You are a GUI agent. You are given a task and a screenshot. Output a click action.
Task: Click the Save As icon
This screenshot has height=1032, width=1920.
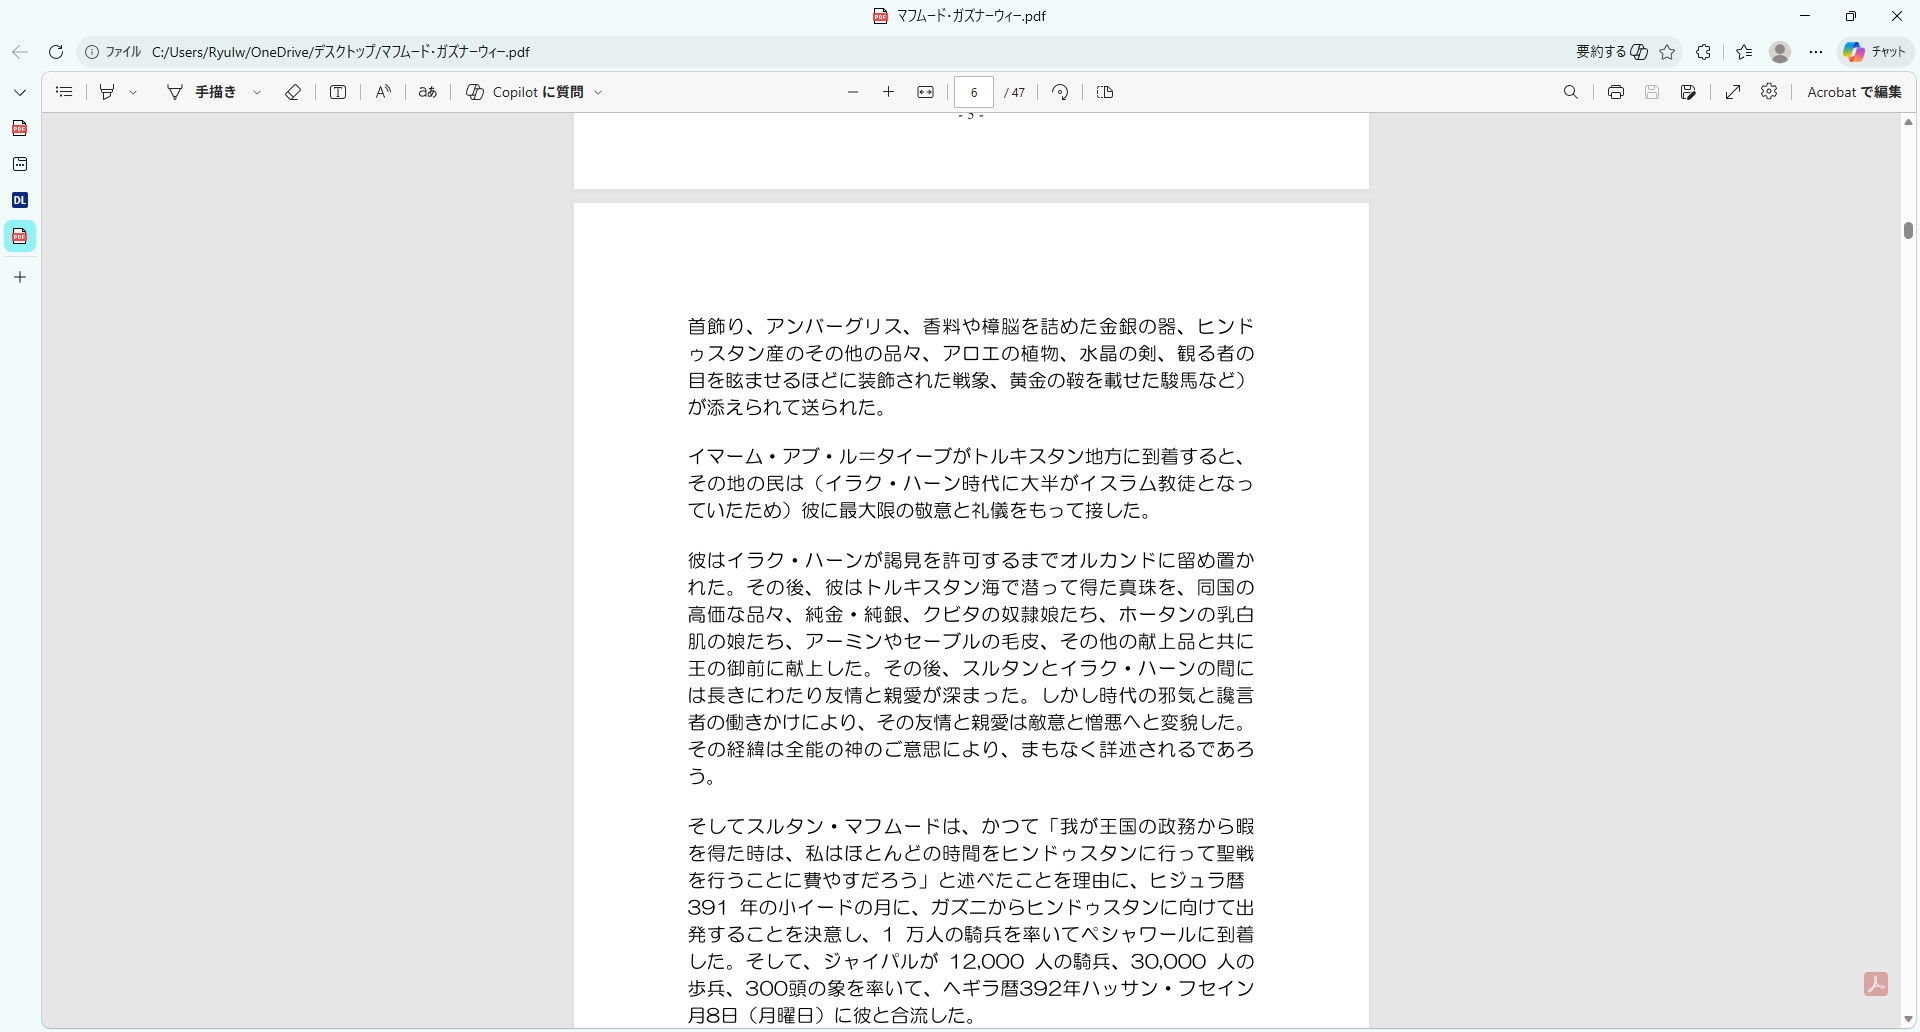click(1688, 92)
